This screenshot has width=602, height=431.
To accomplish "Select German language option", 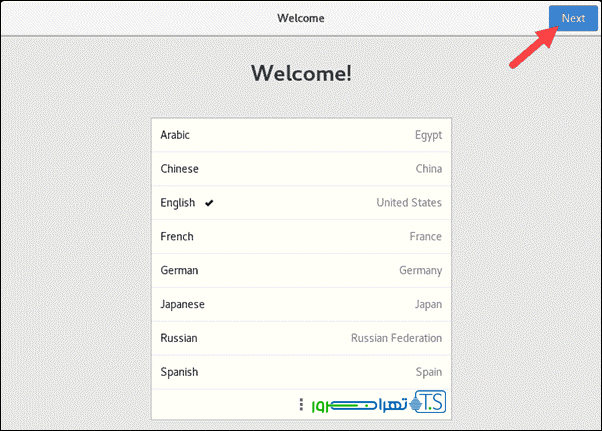I will pos(179,270).
